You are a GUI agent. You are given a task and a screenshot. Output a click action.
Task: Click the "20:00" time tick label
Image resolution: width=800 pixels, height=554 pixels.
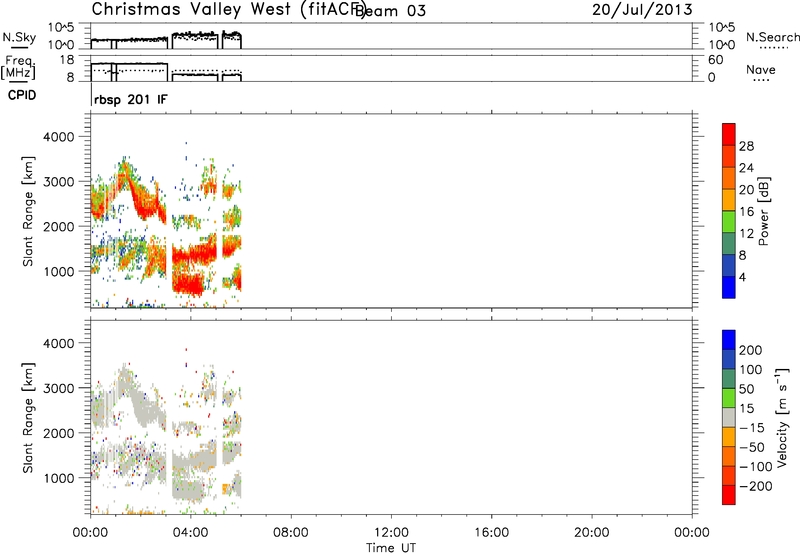point(592,533)
